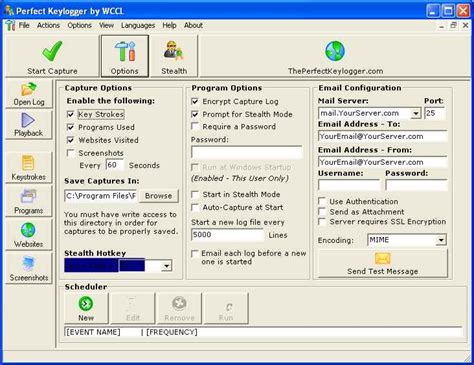Viewport: 474px width, 365px height.
Task: Click the Remove scheduler button
Action: click(x=179, y=308)
